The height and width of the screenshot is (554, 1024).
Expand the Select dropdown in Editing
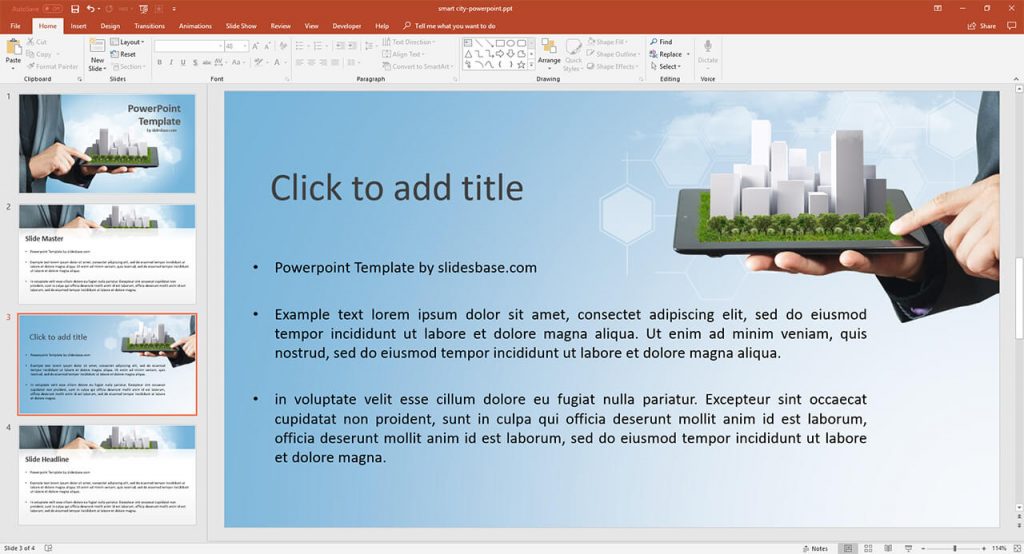click(x=669, y=67)
